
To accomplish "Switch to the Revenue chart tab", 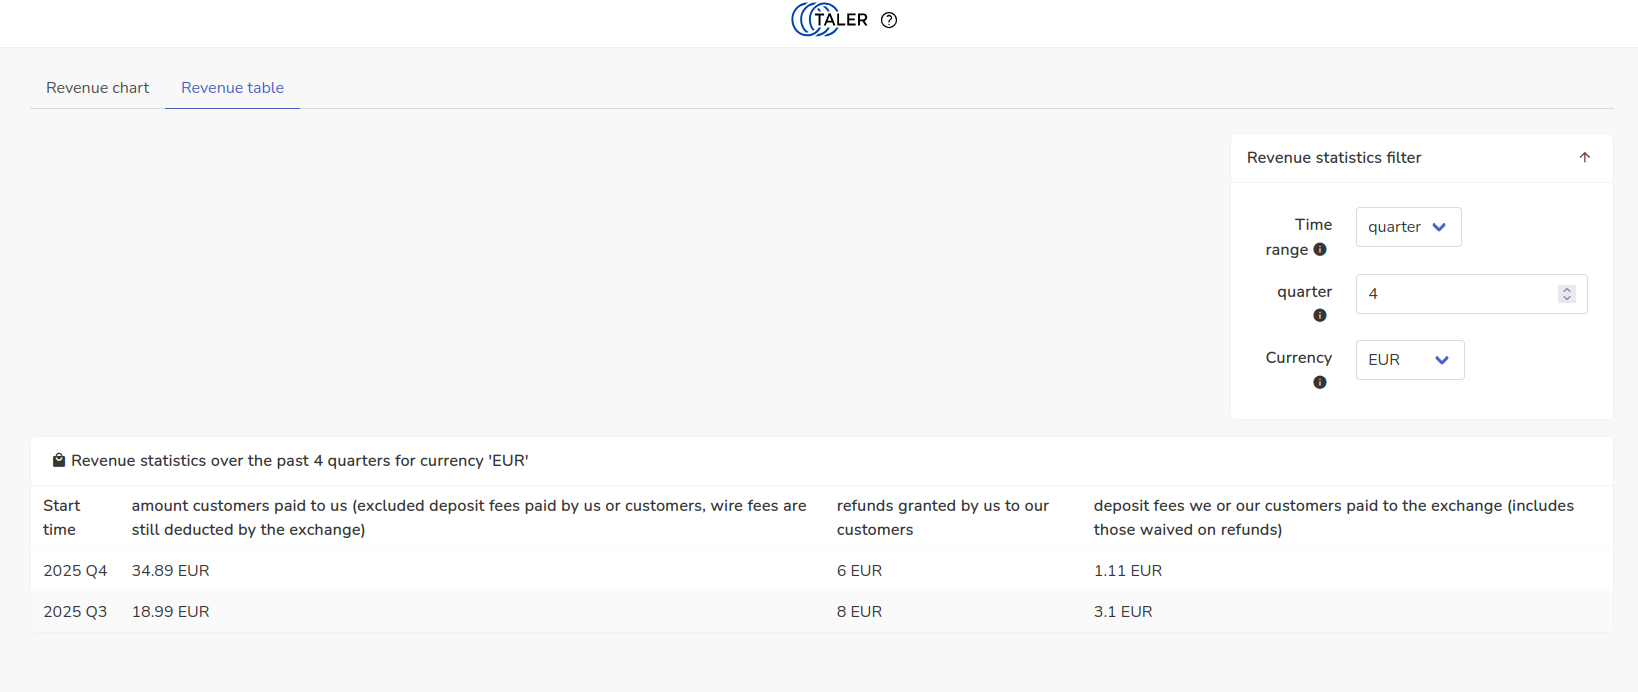I will 97,88.
